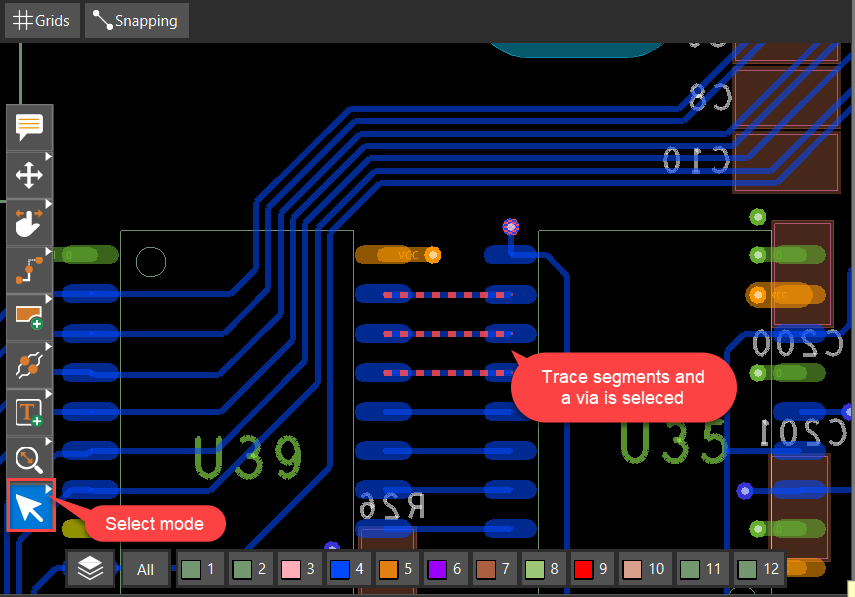Toggle layer 2 visibility

coord(249,569)
